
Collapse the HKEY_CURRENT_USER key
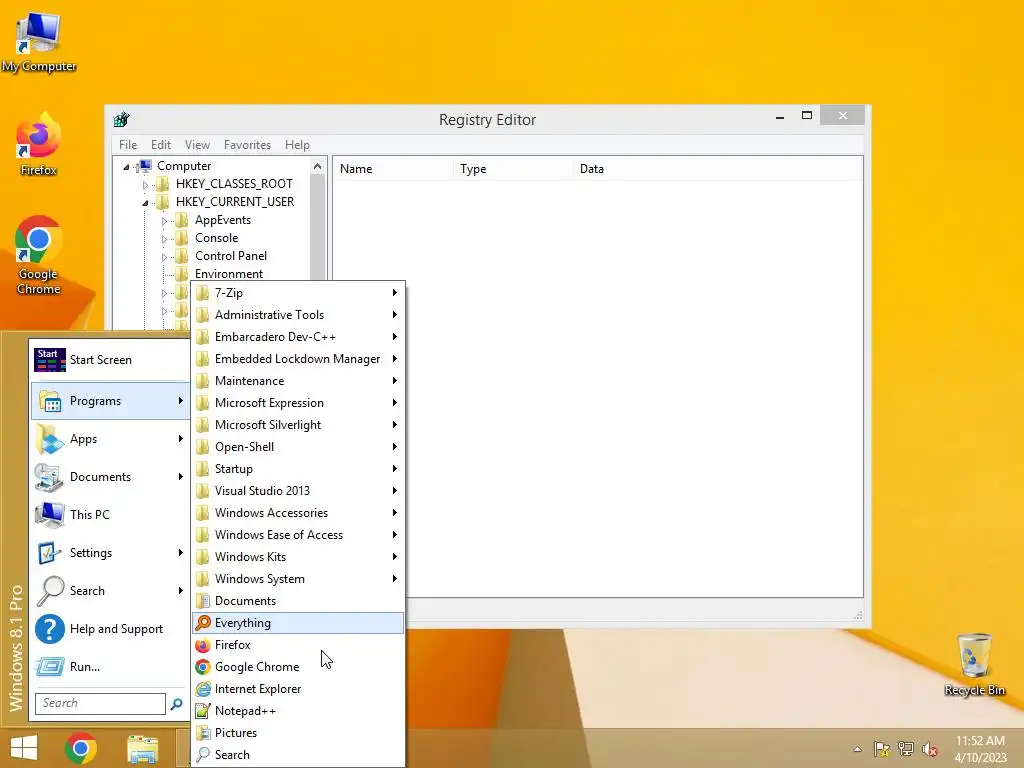click(x=145, y=202)
